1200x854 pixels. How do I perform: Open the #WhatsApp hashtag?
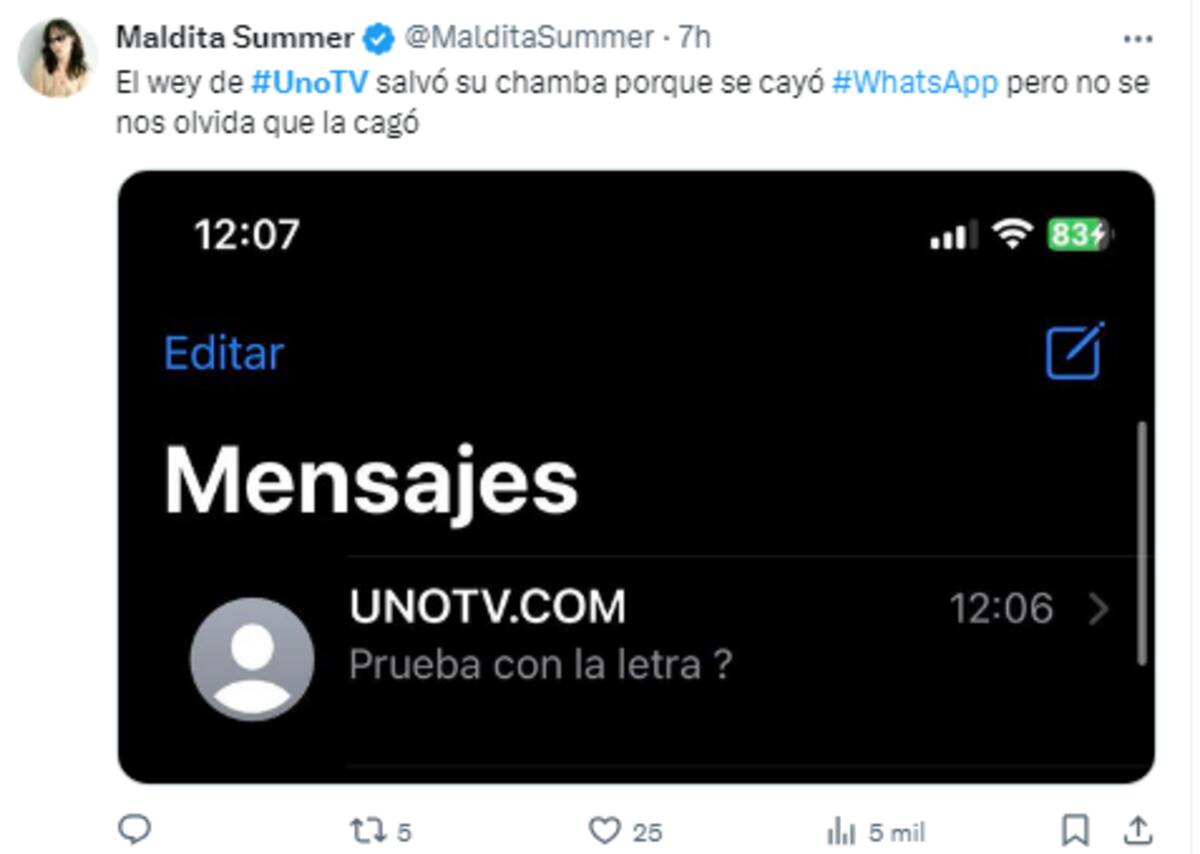(x=914, y=83)
